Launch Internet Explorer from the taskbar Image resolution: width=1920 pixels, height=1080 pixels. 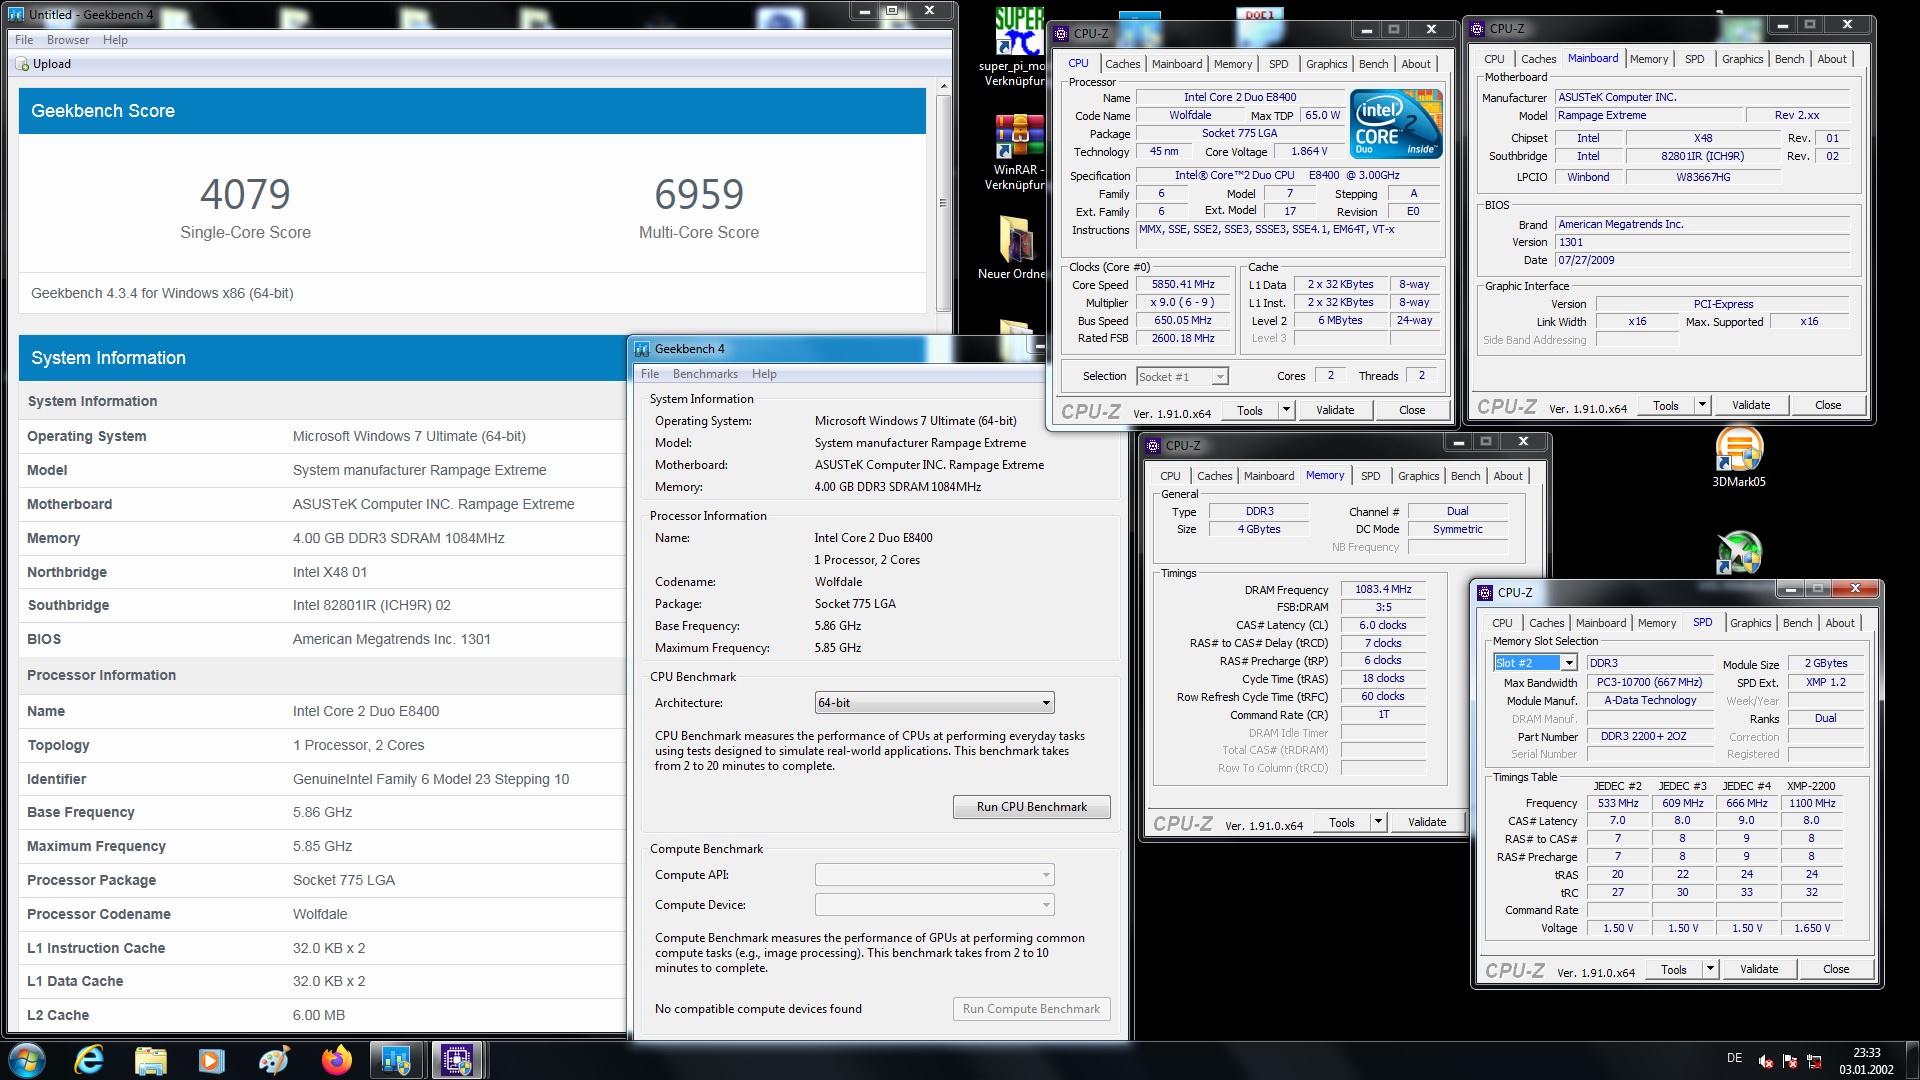(89, 1060)
